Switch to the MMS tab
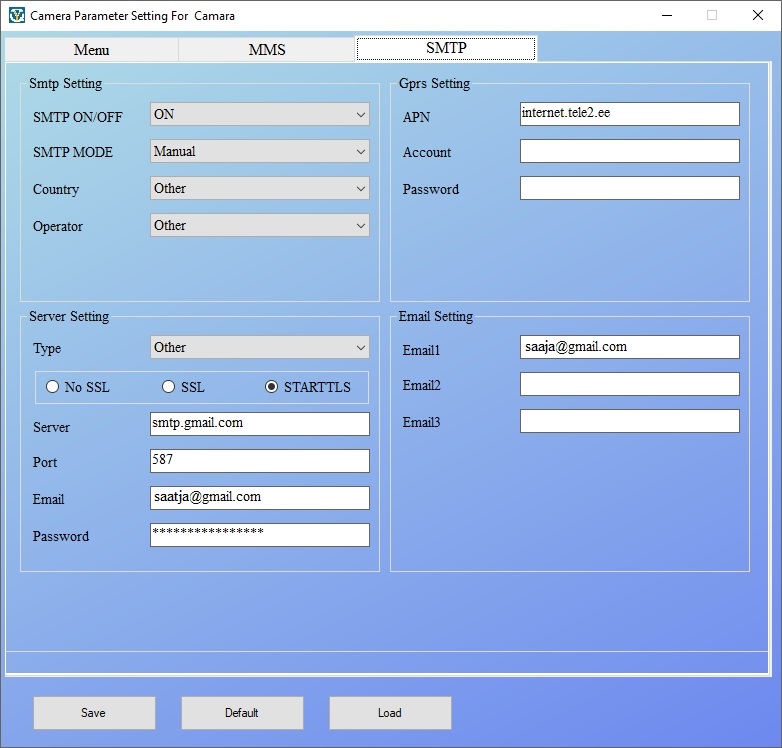 (x=267, y=50)
